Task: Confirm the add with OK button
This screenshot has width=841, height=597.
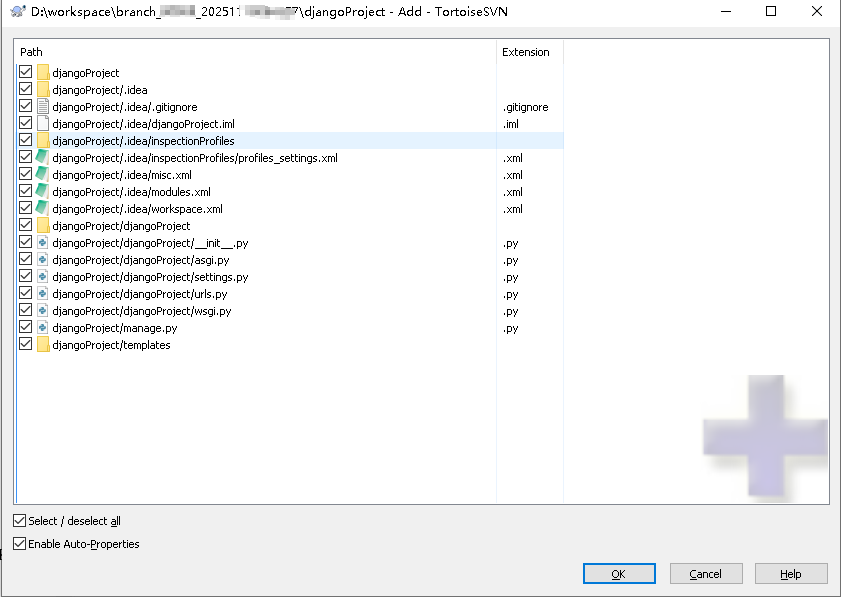Action: 619,573
